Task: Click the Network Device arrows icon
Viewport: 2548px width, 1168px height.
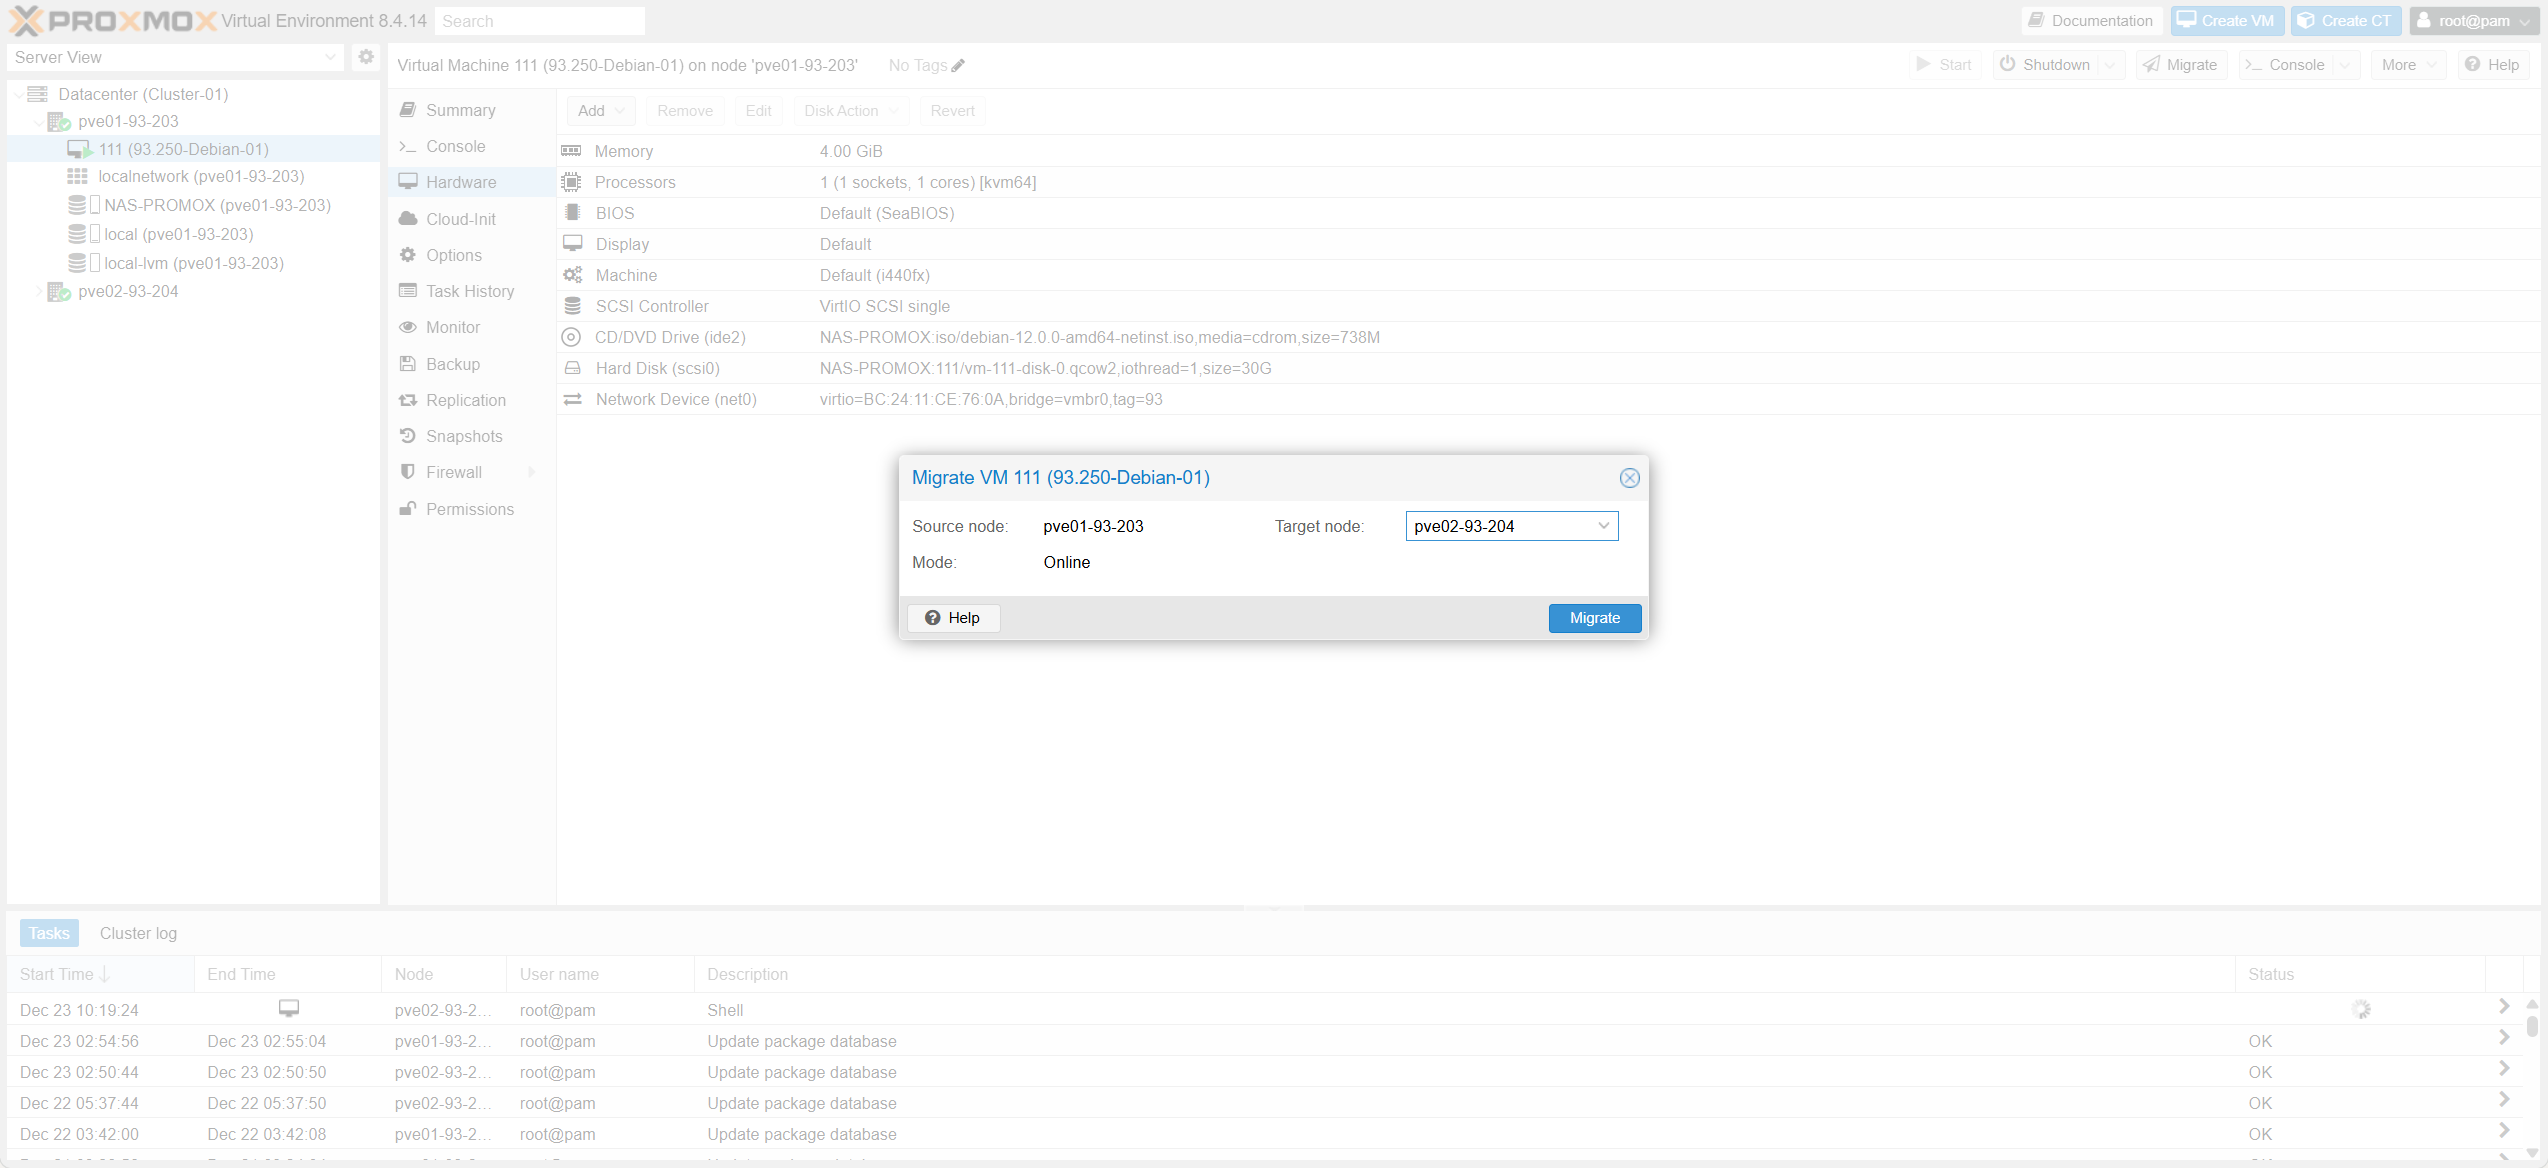Action: (572, 399)
